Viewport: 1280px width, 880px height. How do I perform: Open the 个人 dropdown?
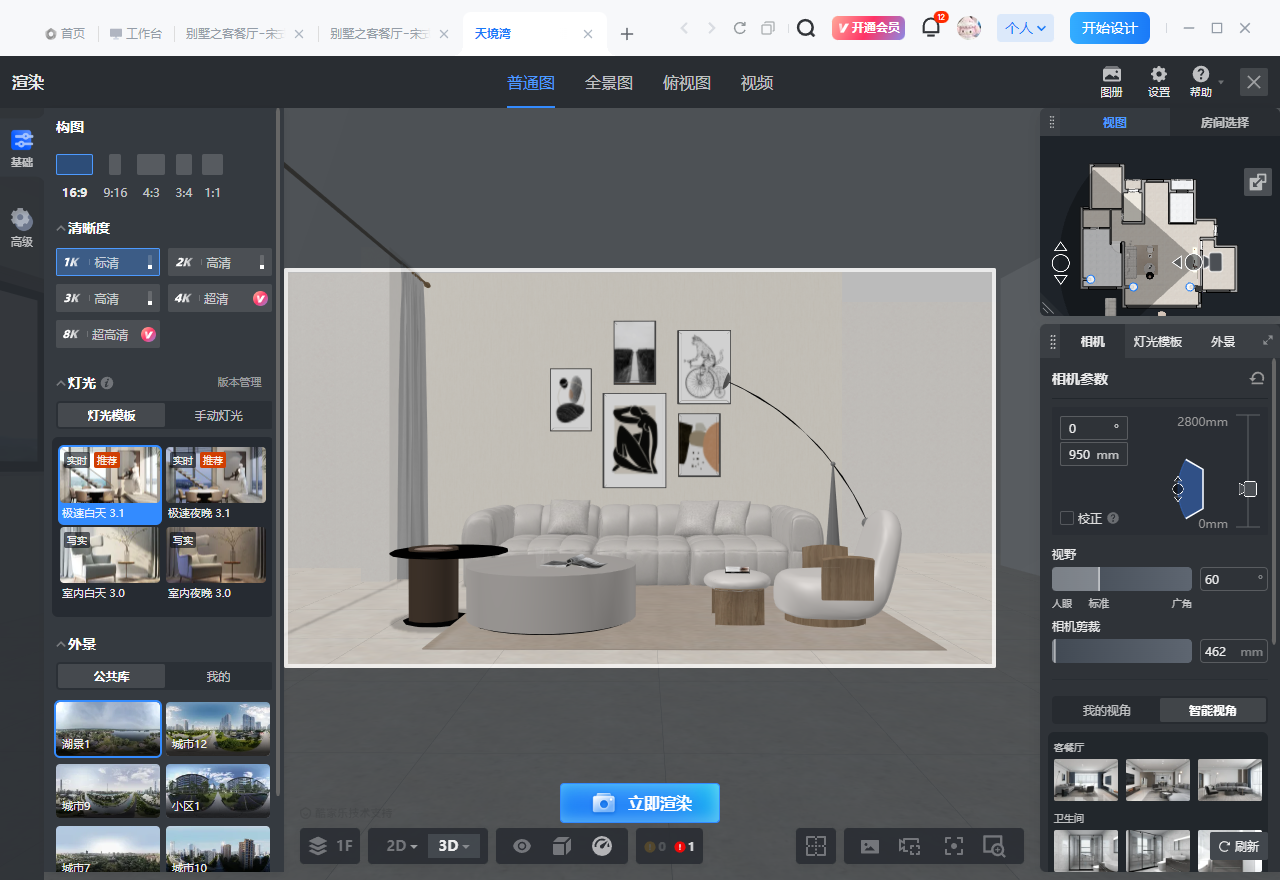pos(1025,28)
